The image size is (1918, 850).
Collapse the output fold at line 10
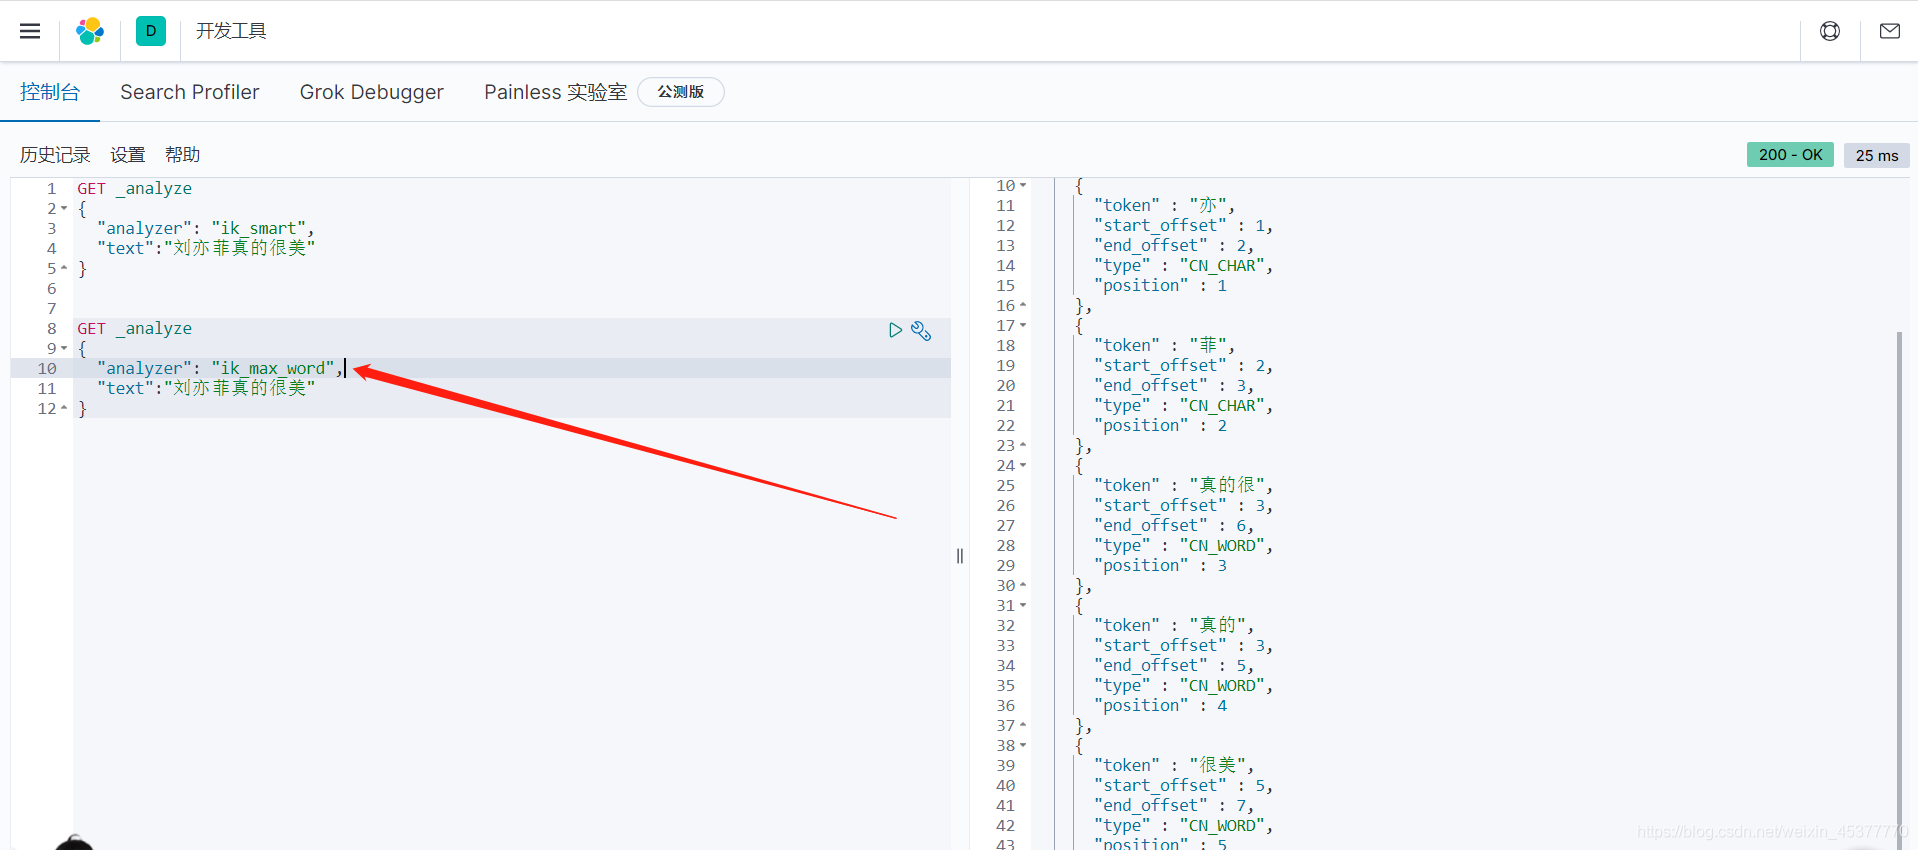(1023, 185)
